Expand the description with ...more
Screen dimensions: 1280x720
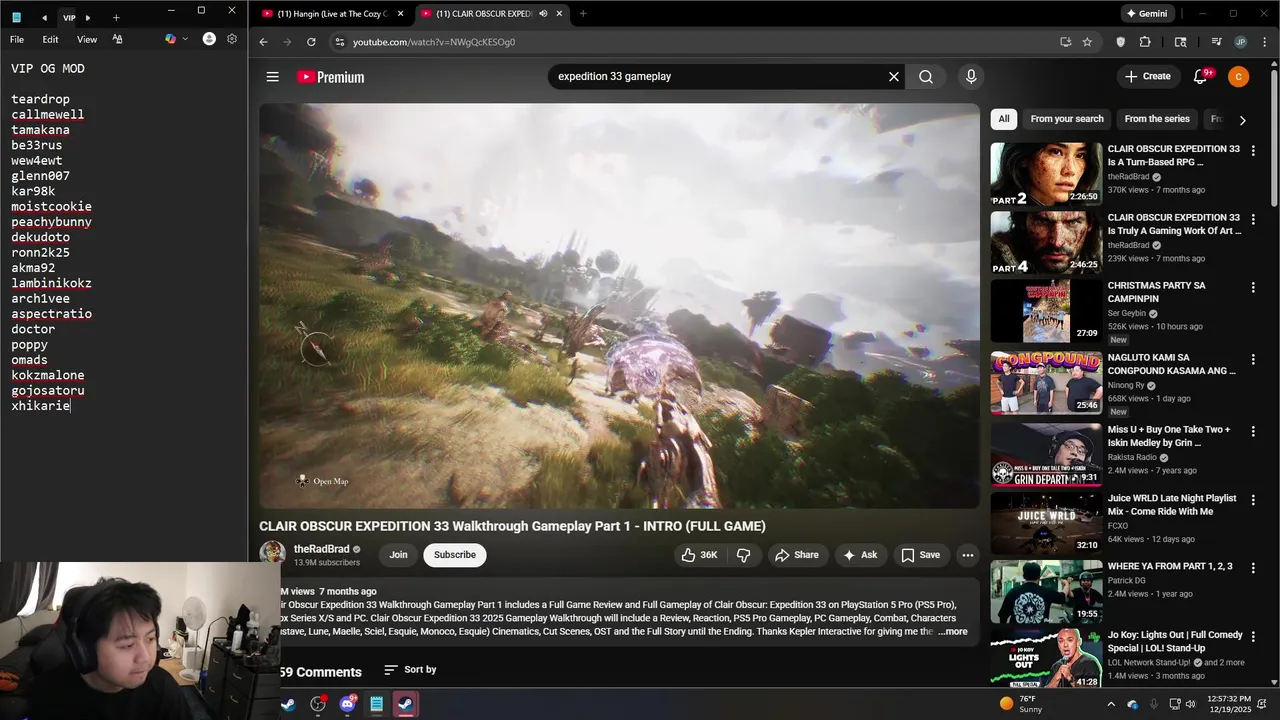(x=952, y=631)
